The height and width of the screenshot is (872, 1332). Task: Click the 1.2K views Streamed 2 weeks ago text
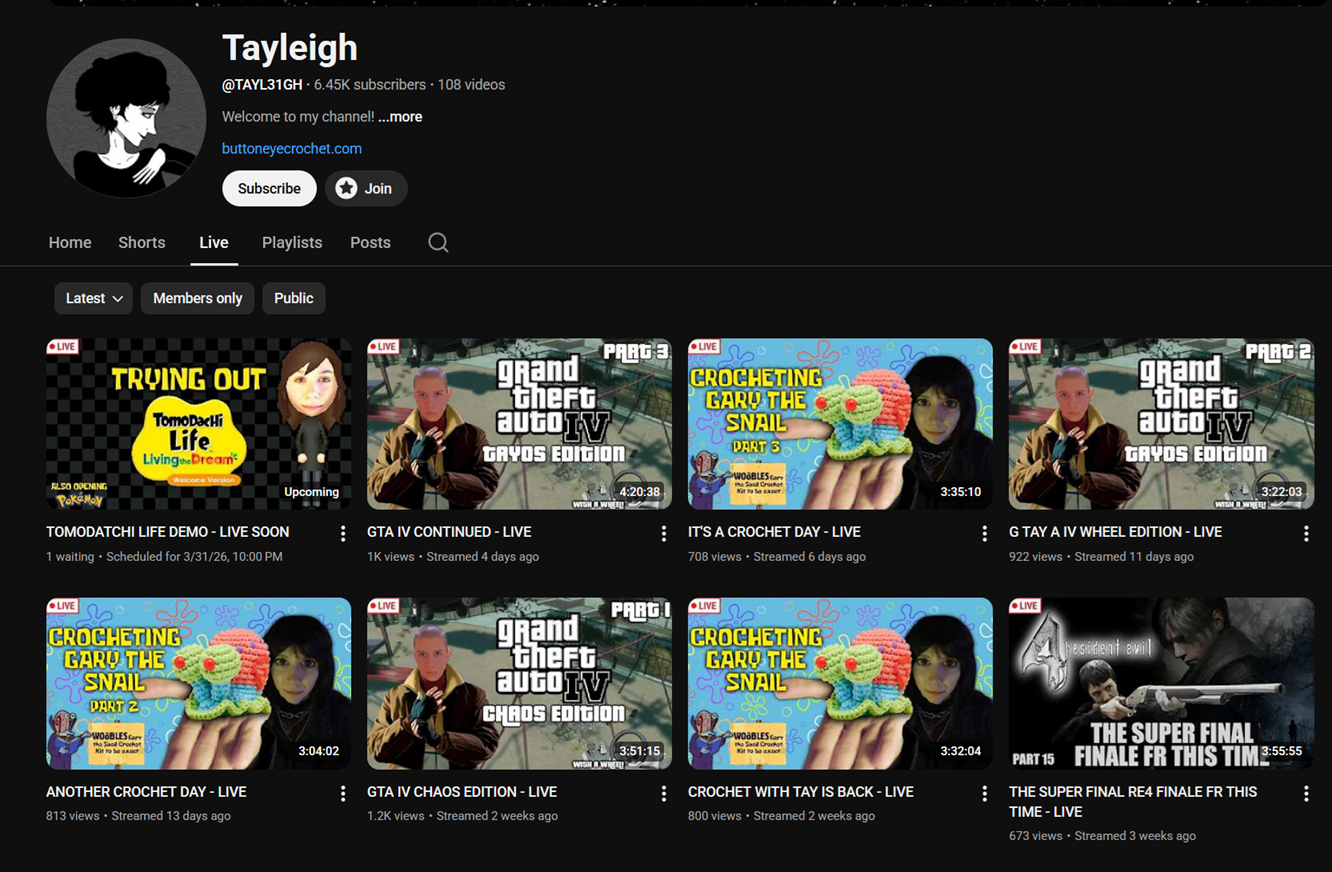pyautogui.click(x=462, y=816)
